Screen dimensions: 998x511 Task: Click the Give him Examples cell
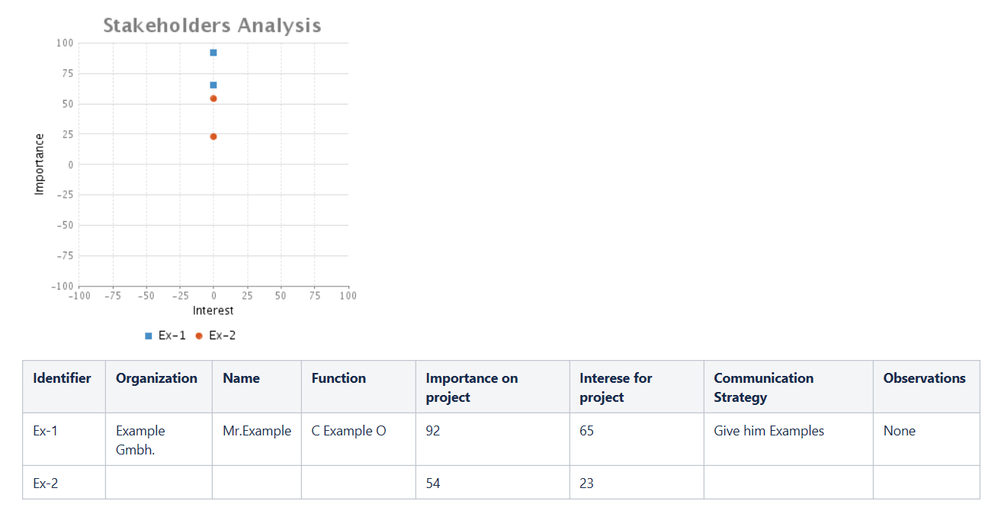pyautogui.click(x=789, y=439)
